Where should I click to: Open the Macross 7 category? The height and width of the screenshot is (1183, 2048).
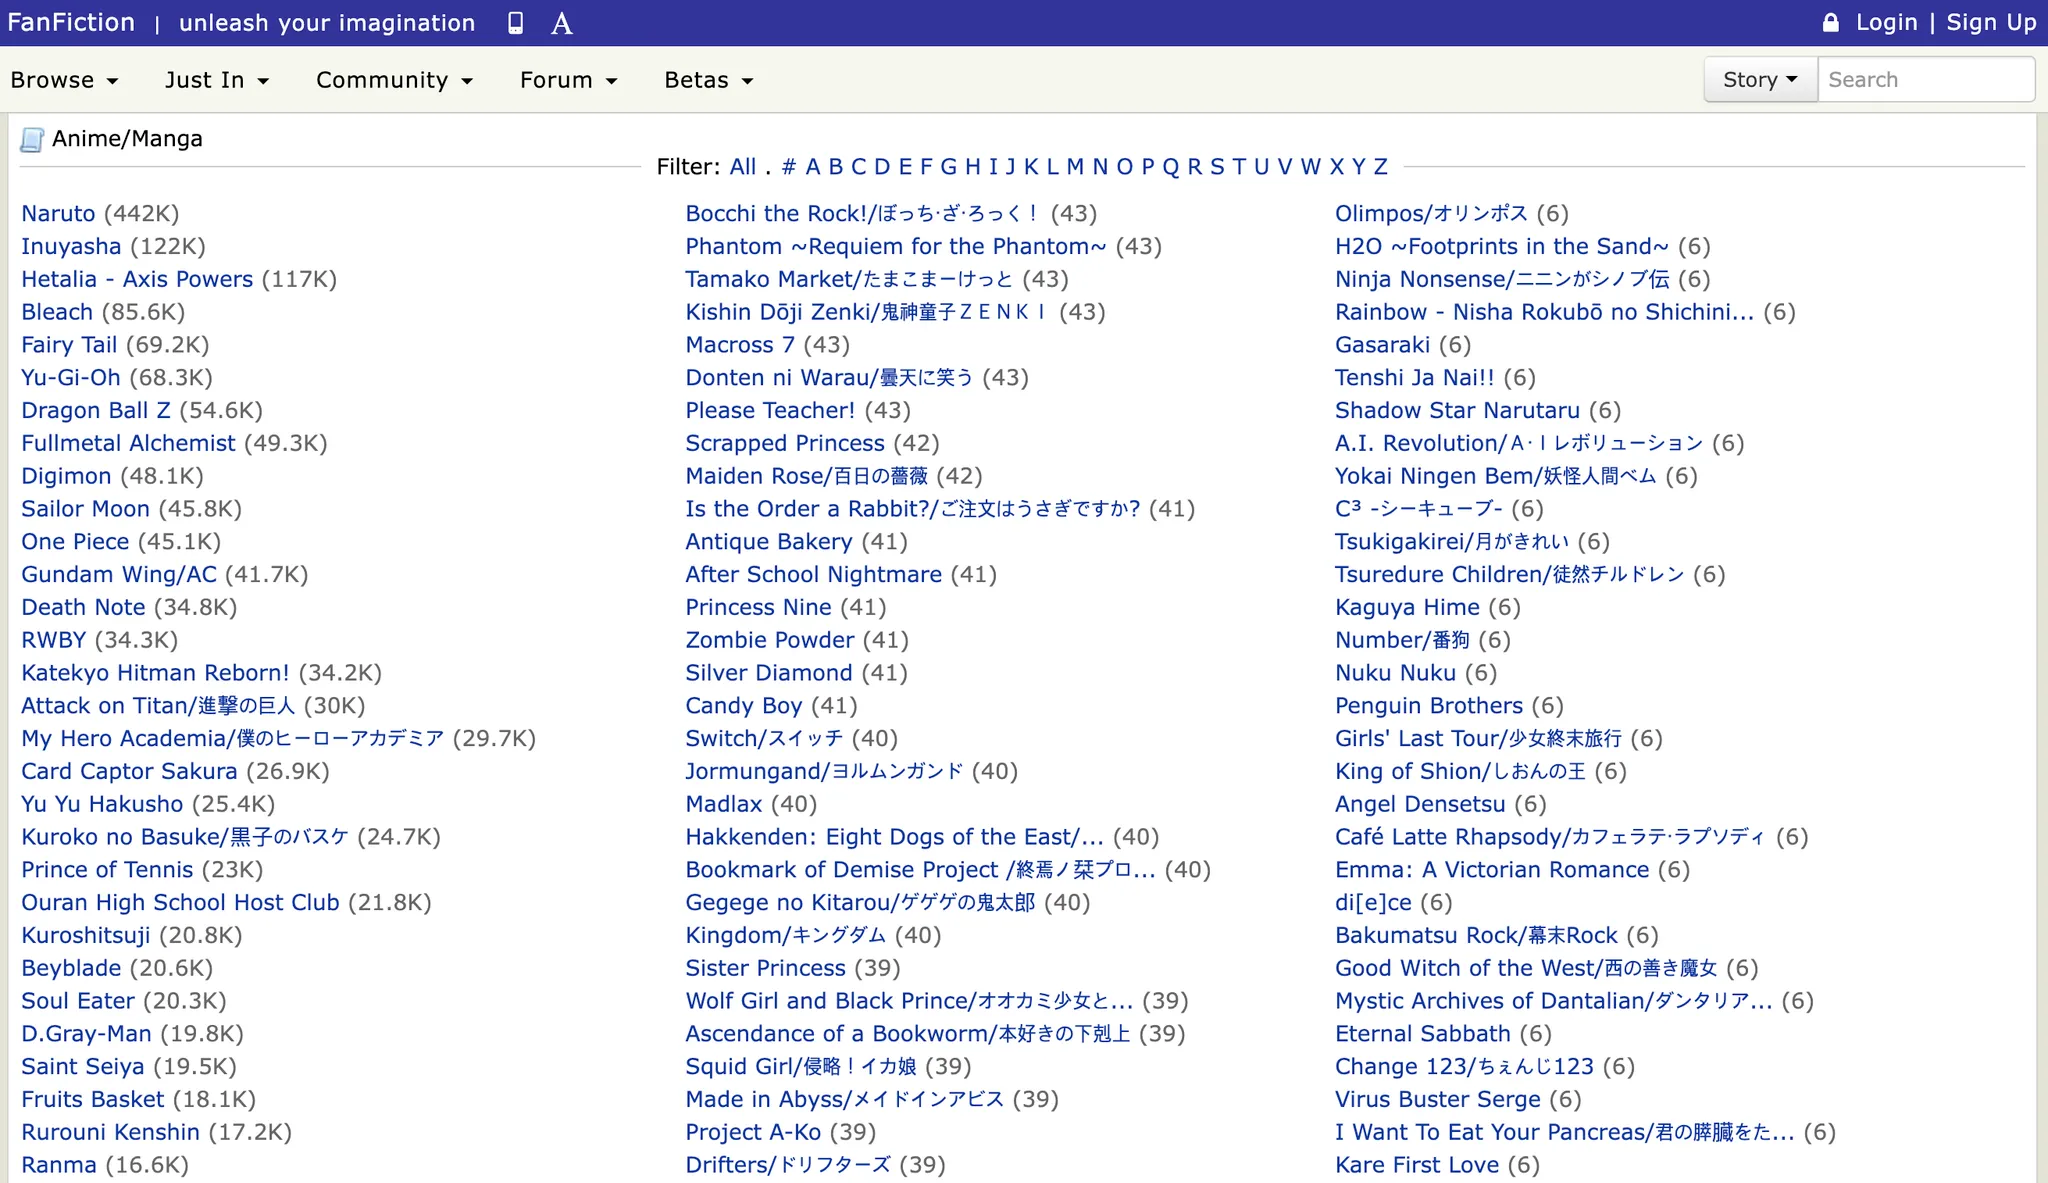740,345
